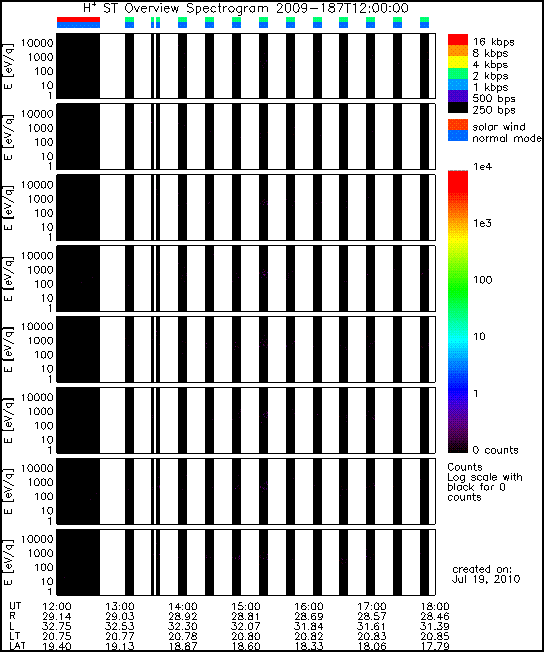This screenshot has width=544, height=652.
Task: Click the wide red-blue mode bar above the plots
Action: click(x=78, y=22)
